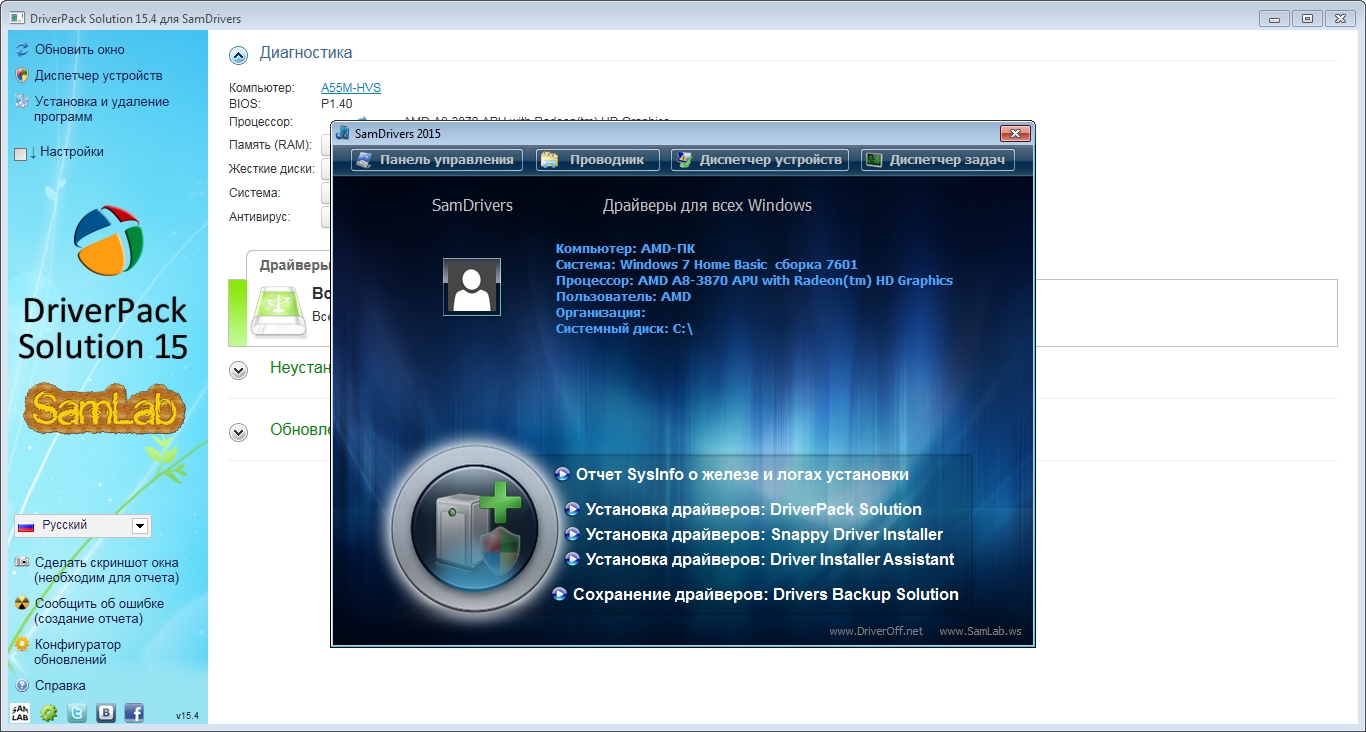Click the Система: Windows 7 Home Basic line
Viewport: 1366px width, 732px height.
(x=706, y=264)
